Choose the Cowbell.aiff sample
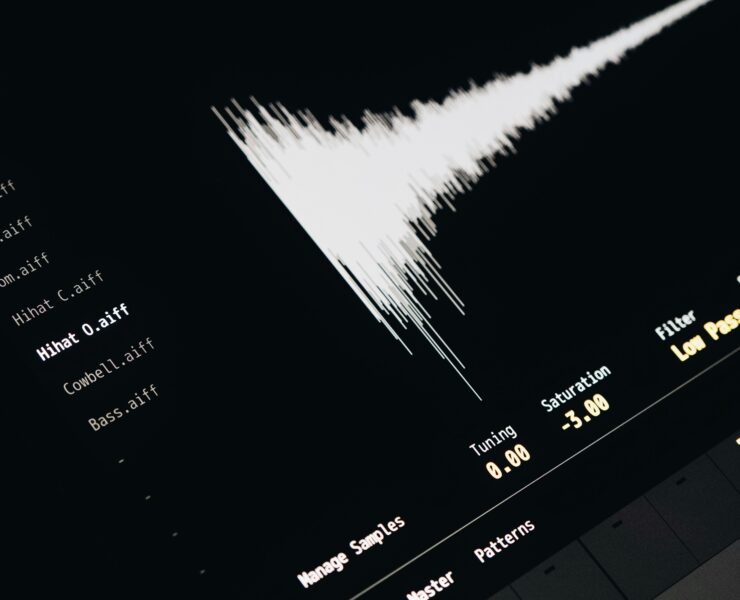Image resolution: width=740 pixels, height=600 pixels. tap(109, 366)
